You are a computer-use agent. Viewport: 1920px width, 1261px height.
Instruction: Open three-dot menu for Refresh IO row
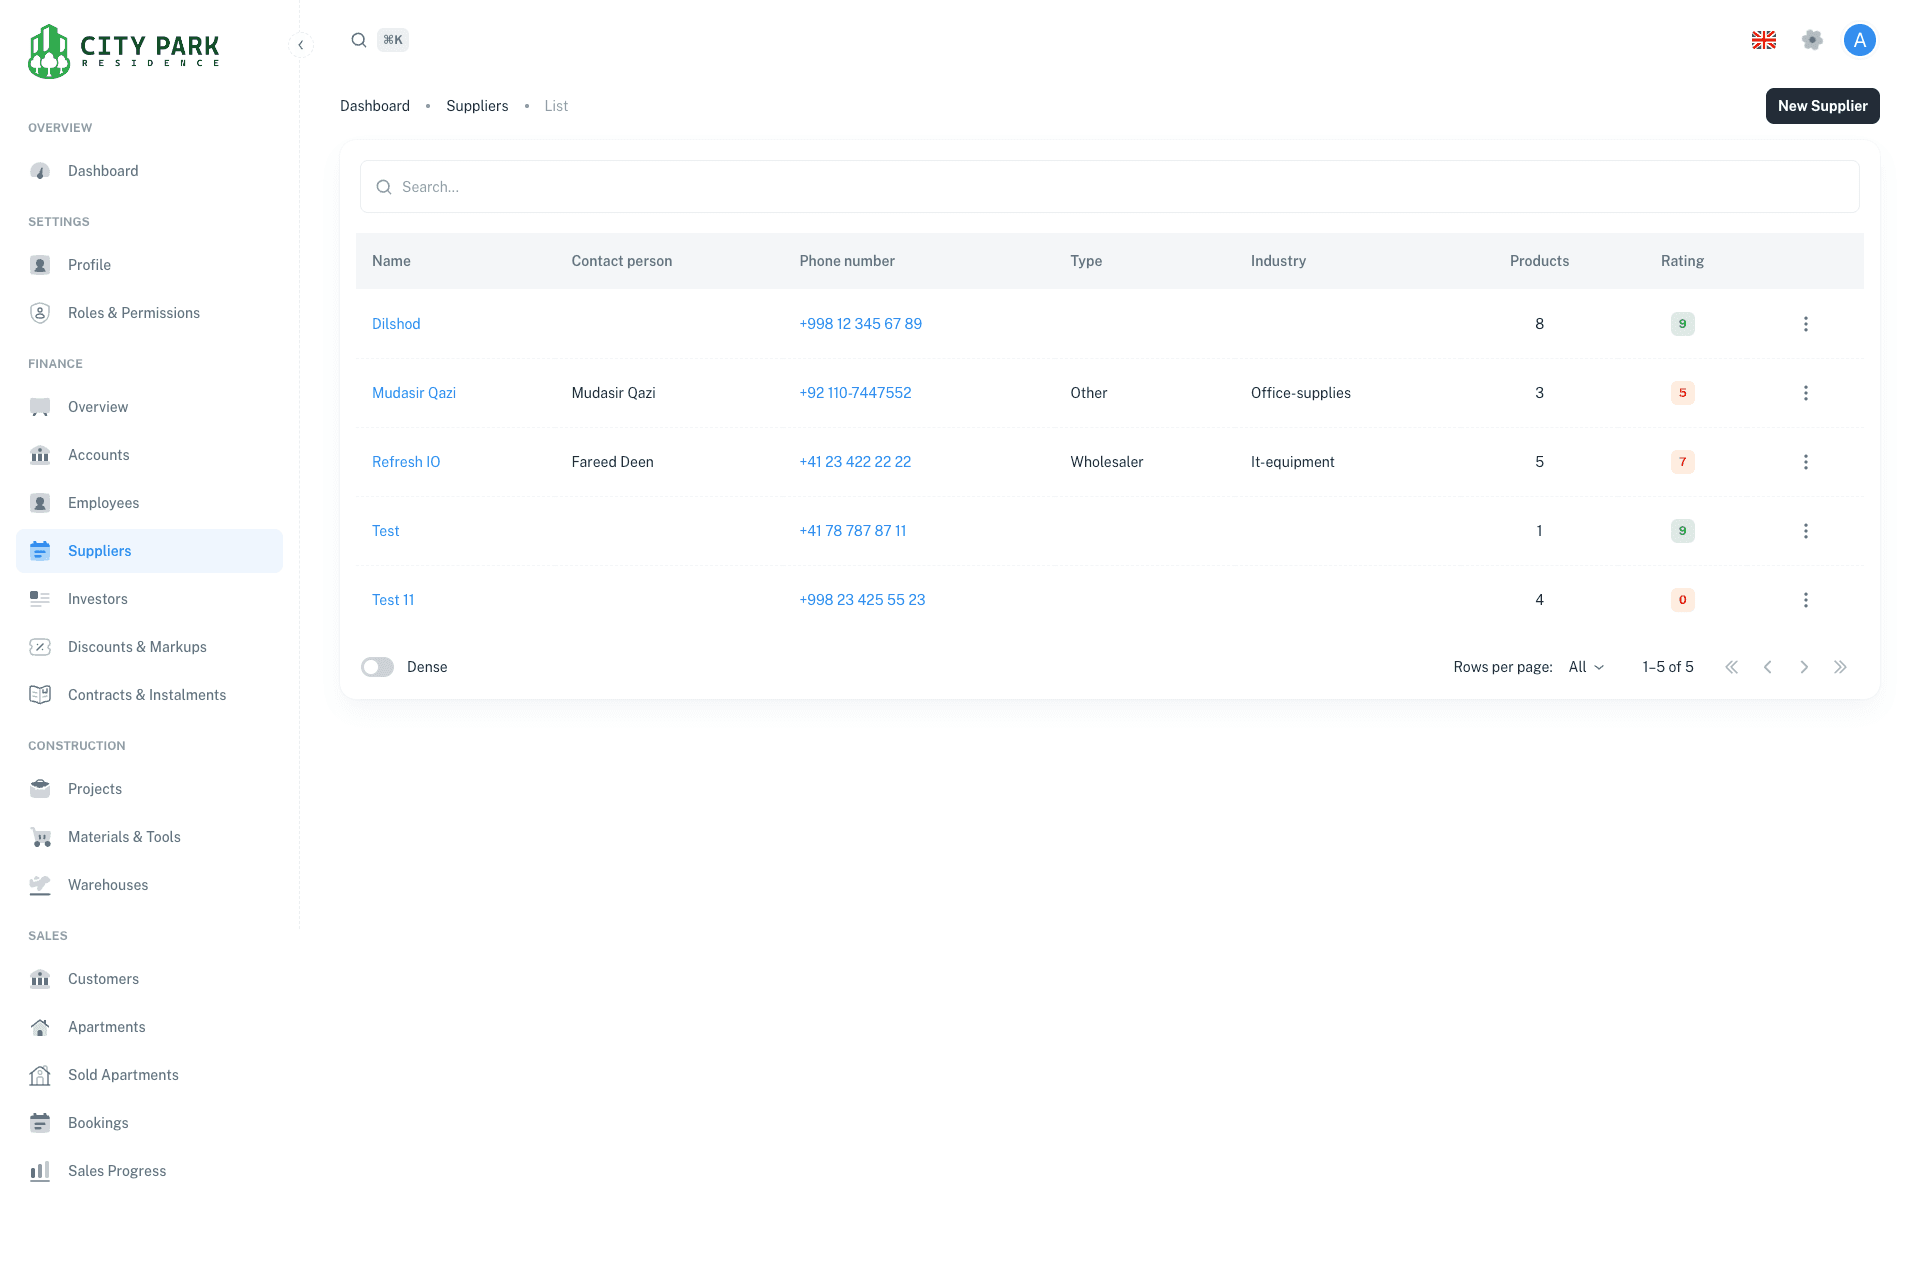click(x=1805, y=462)
